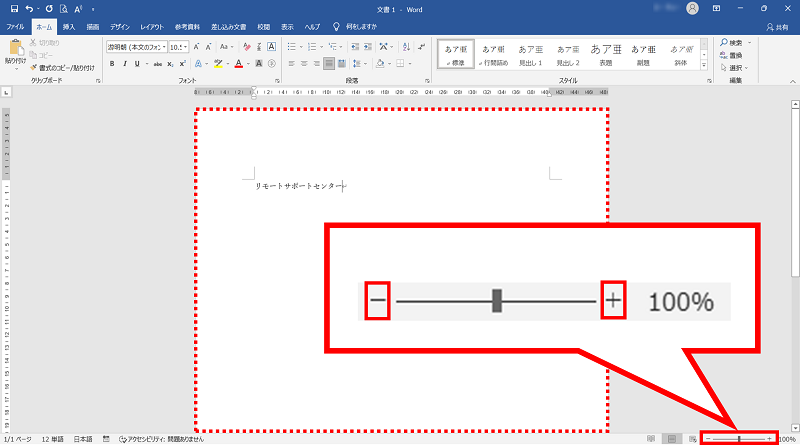Click the Save icon in quick access toolbar
The height and width of the screenshot is (445, 800).
click(x=14, y=9)
